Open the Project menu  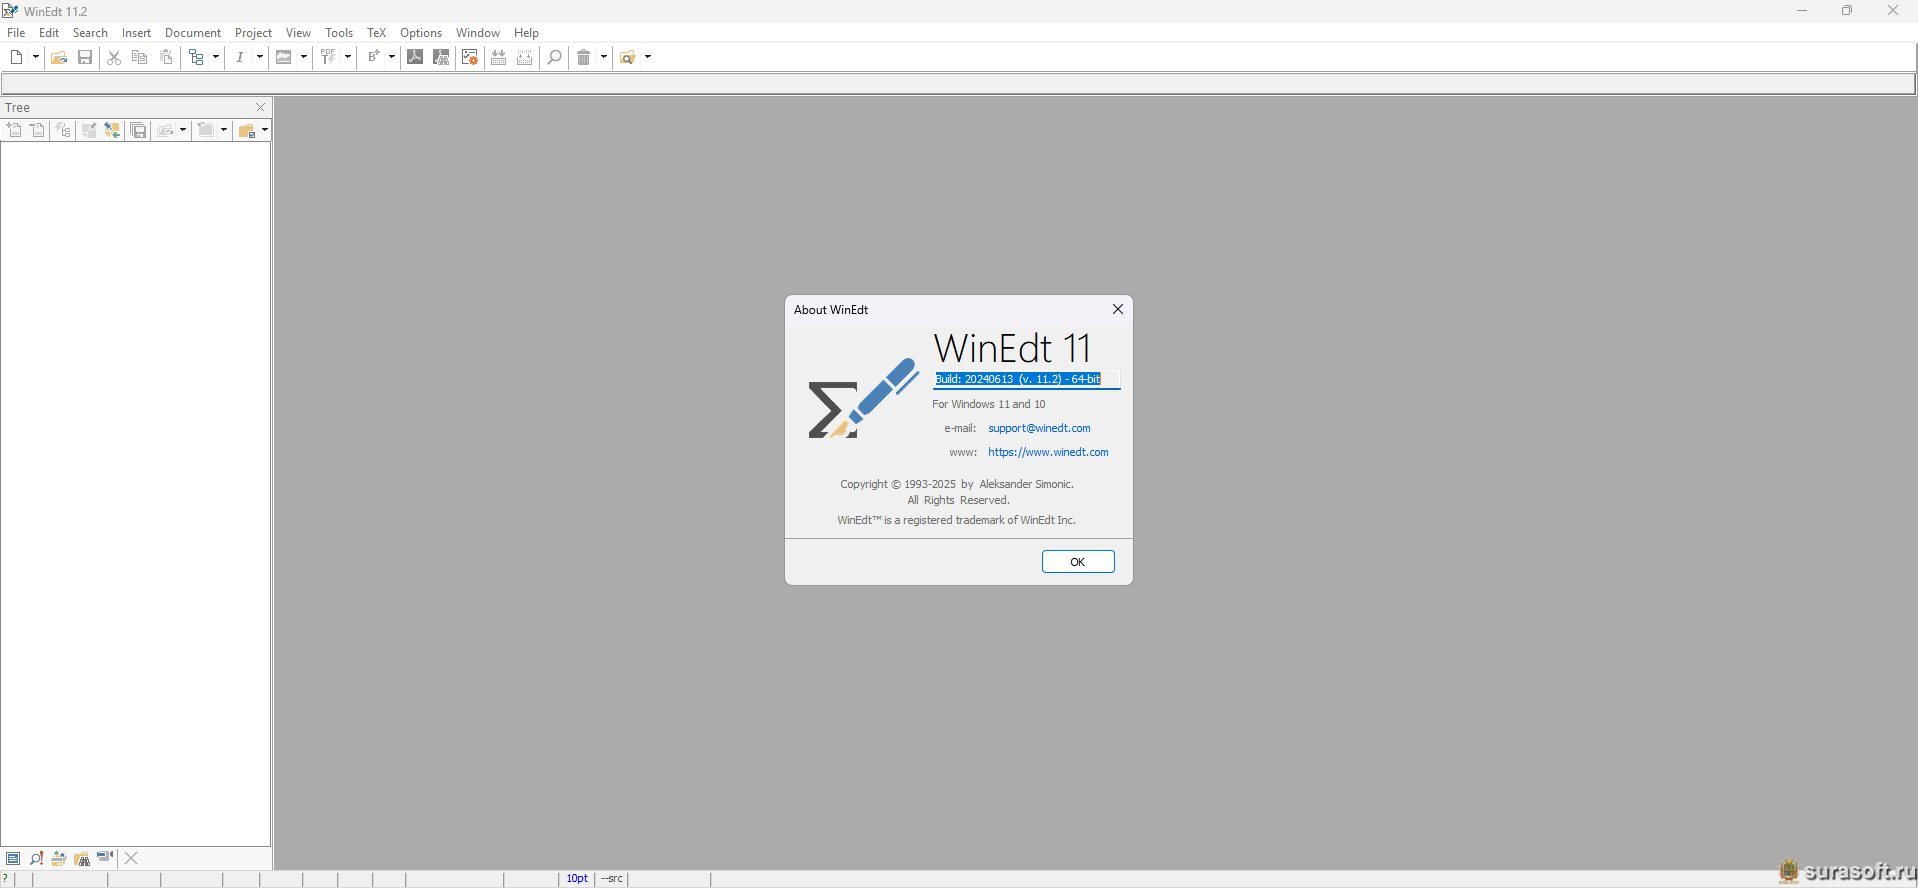(253, 33)
